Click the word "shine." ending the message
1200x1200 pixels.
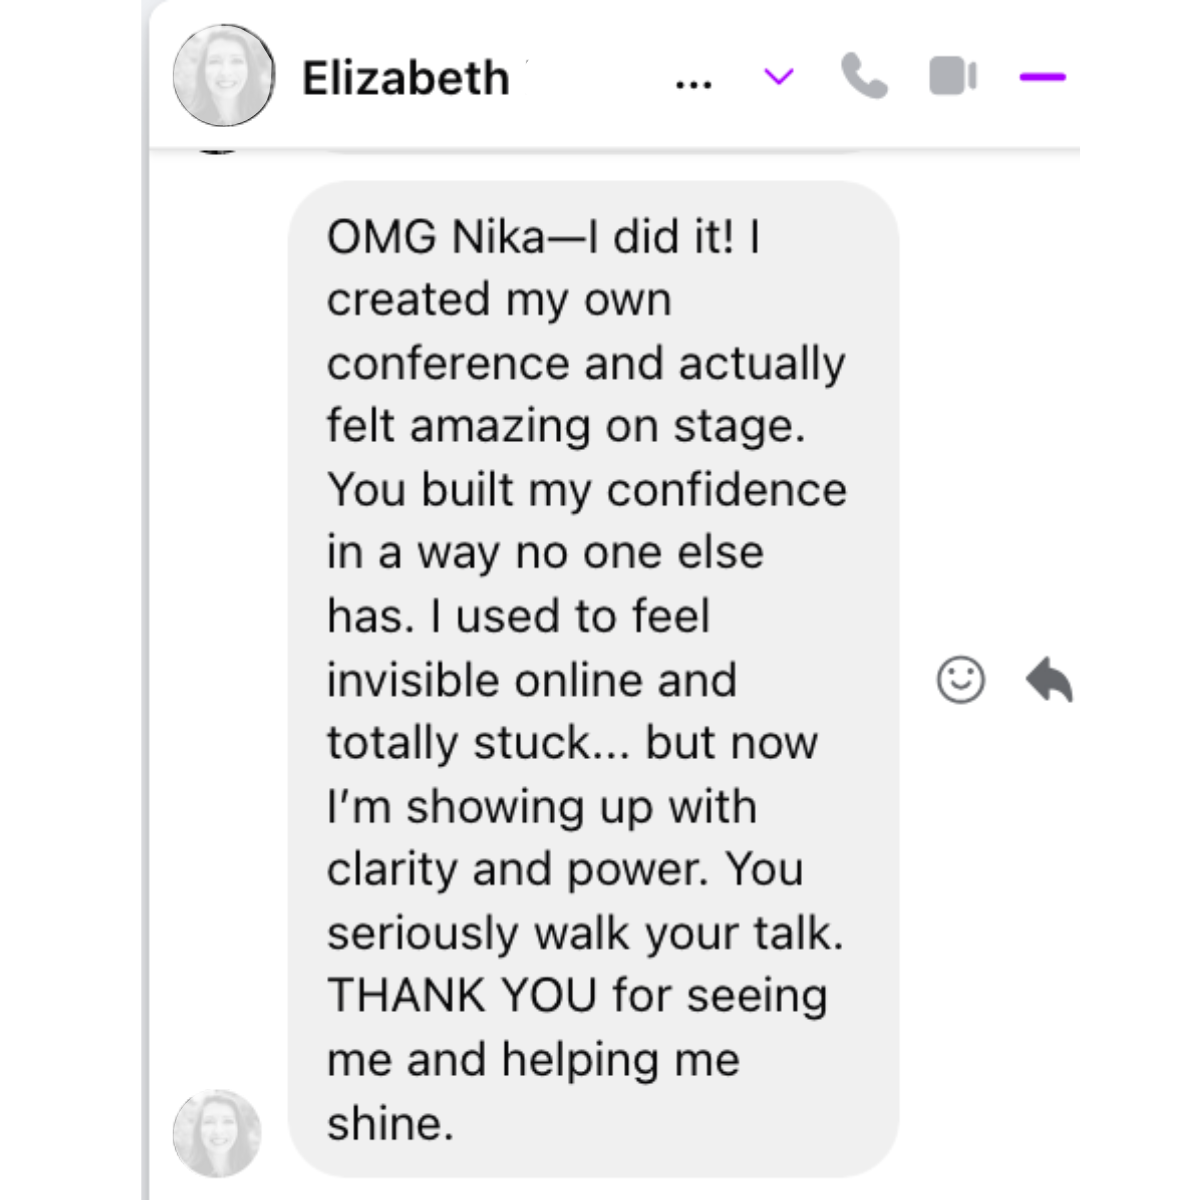(390, 1124)
